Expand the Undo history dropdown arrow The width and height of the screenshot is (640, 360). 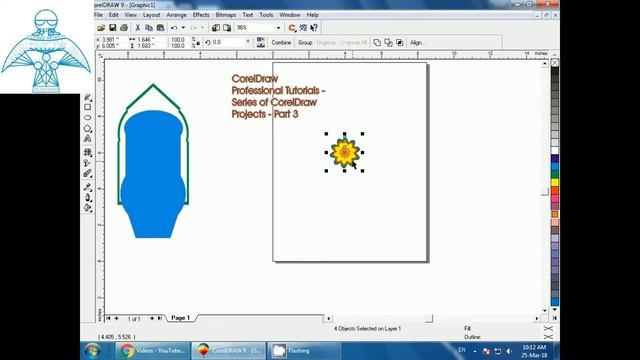183,28
